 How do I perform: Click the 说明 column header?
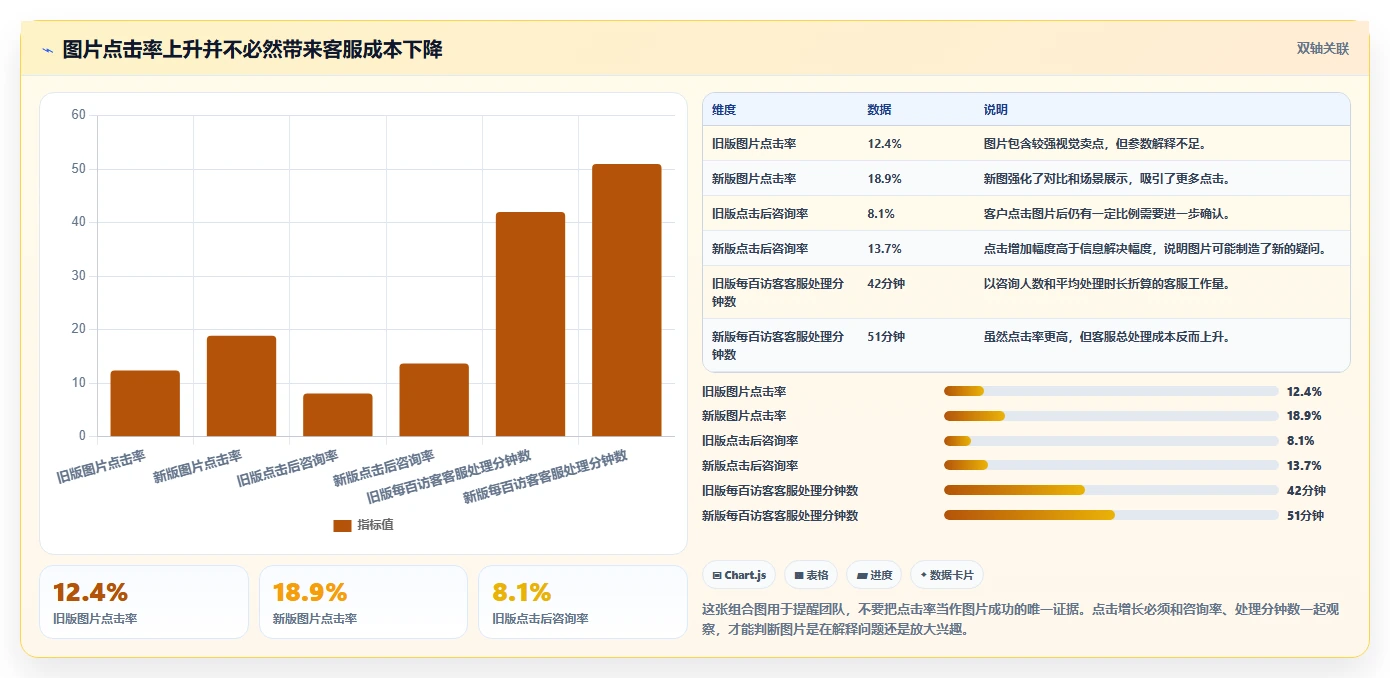[996, 110]
